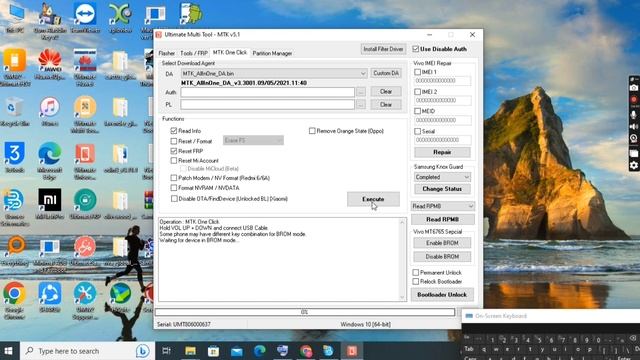Toggle the Use Disable Auth checkbox

tap(416, 49)
